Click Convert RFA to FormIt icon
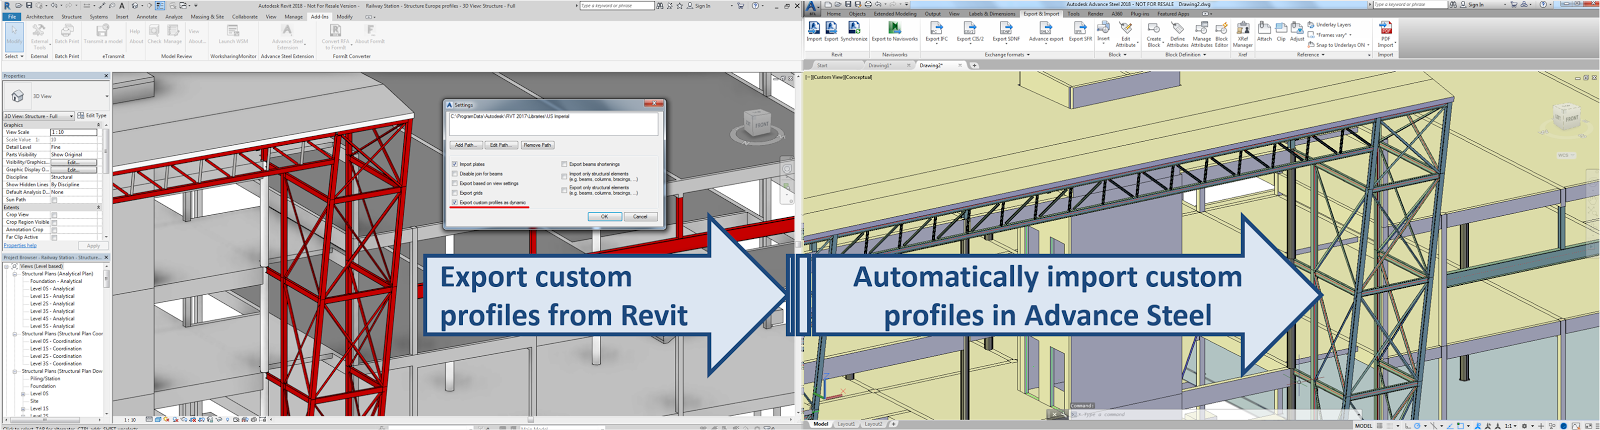 tap(335, 36)
